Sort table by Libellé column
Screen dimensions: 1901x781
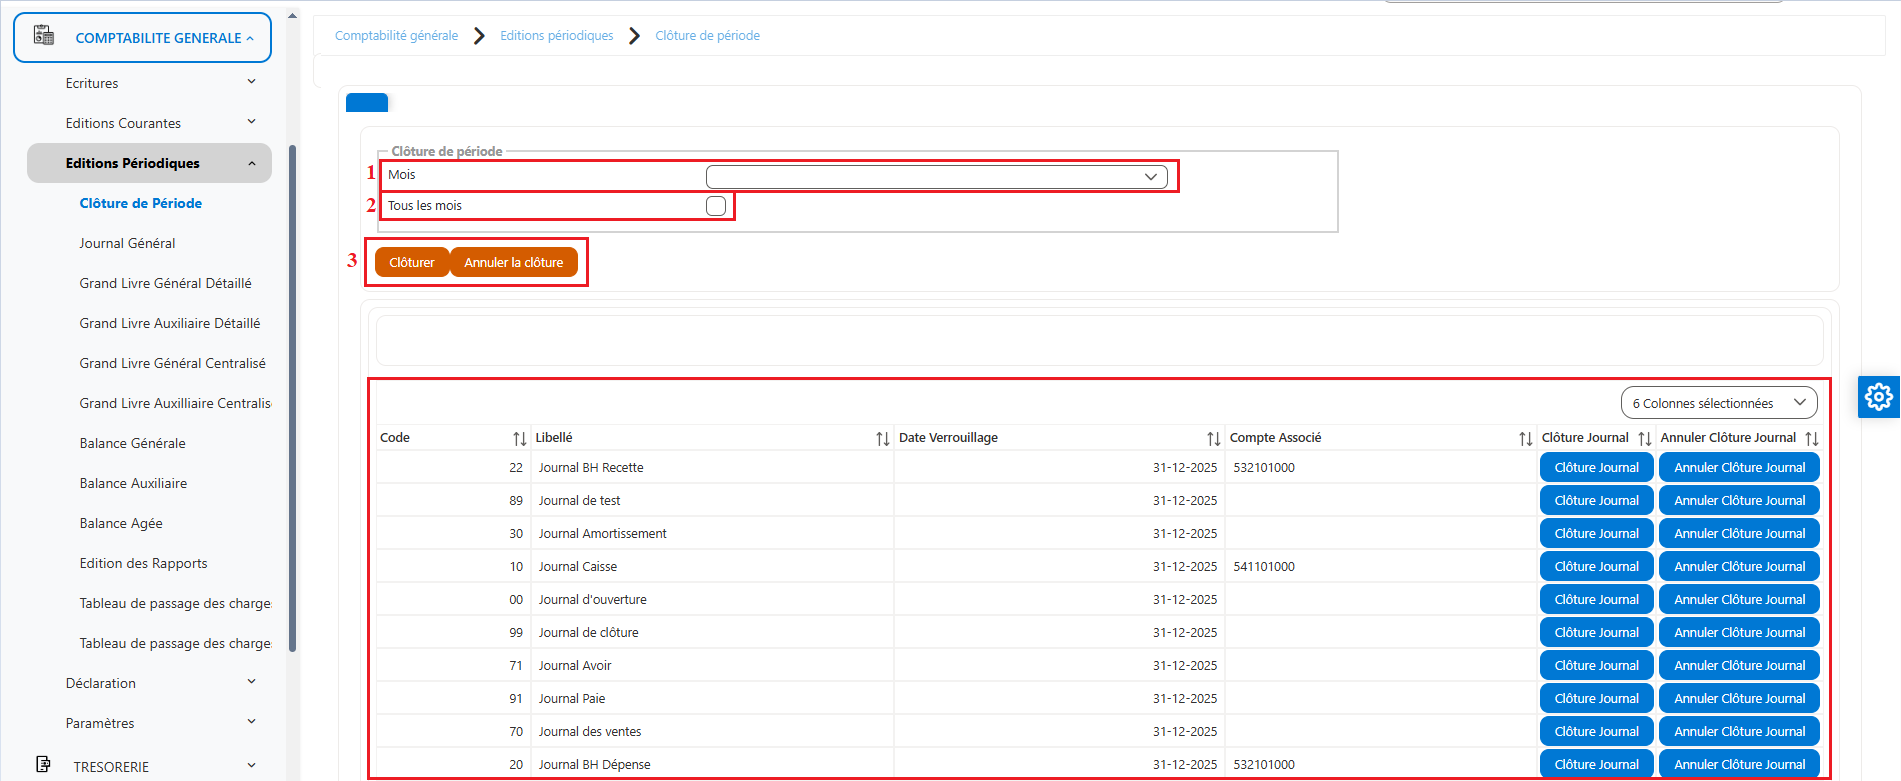[x=882, y=438]
